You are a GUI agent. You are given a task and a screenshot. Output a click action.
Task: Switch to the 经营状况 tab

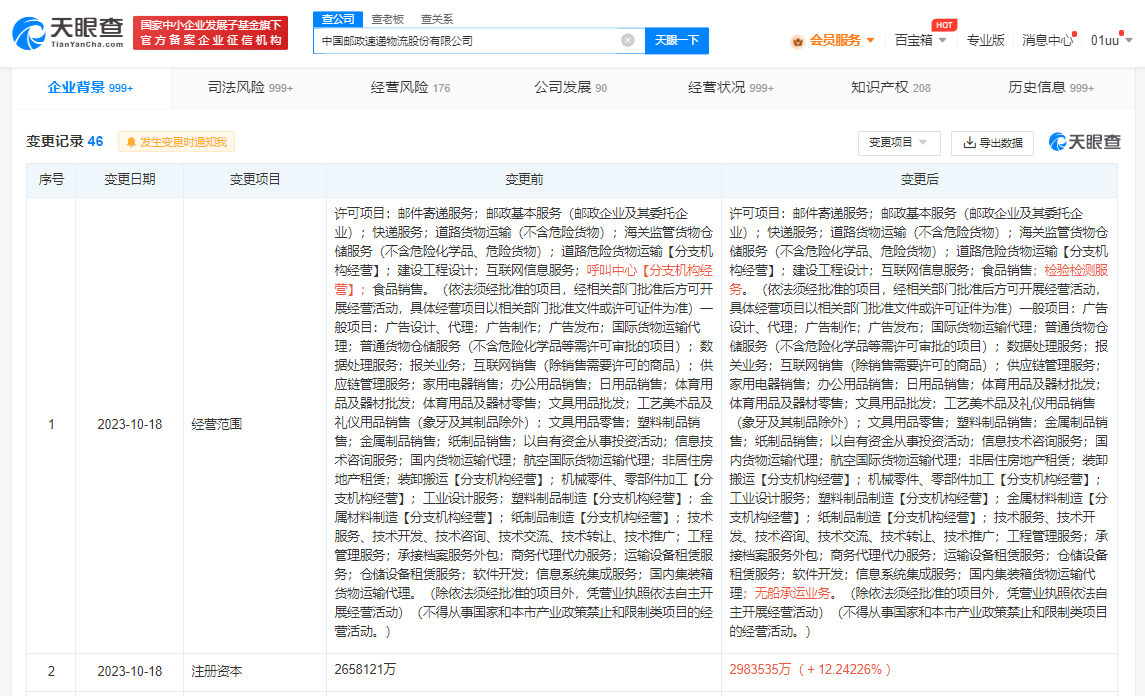point(730,88)
